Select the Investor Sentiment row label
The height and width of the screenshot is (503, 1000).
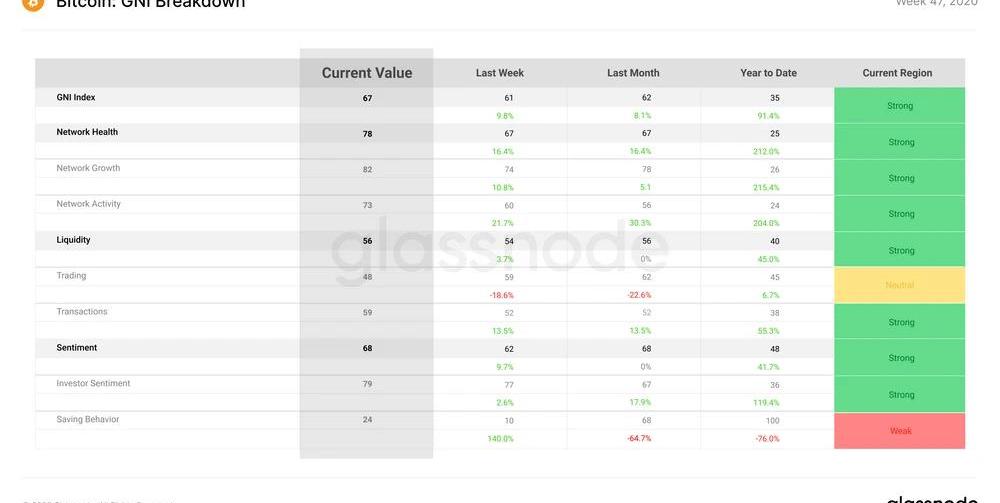pos(93,383)
